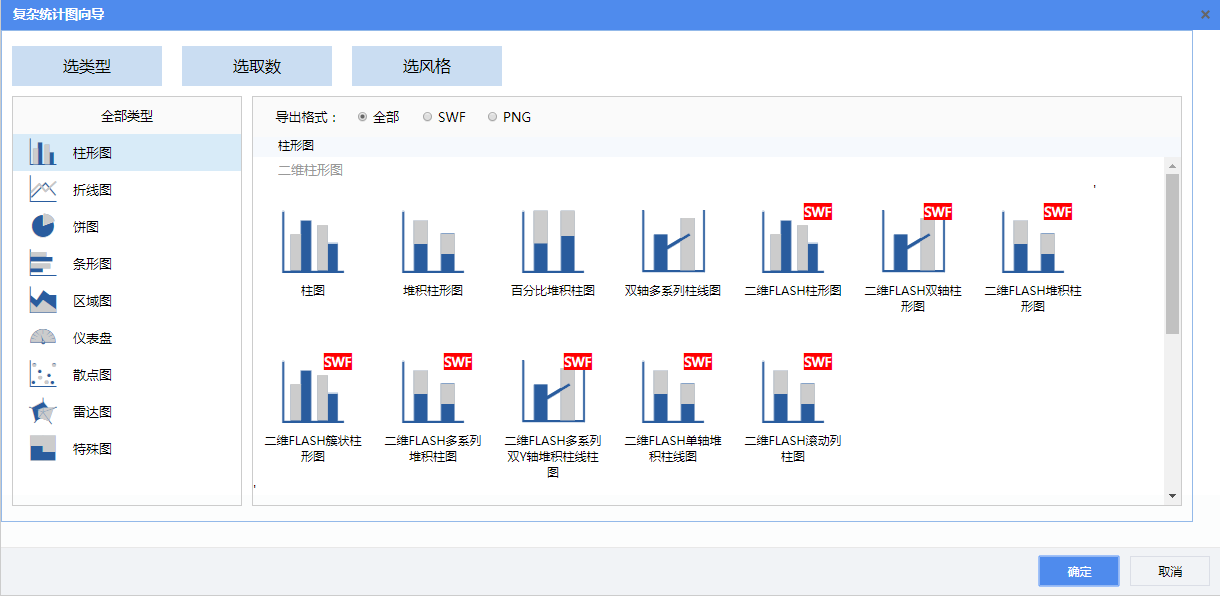1220x596 pixels.
Task: Set export format to PNG
Action: click(492, 117)
